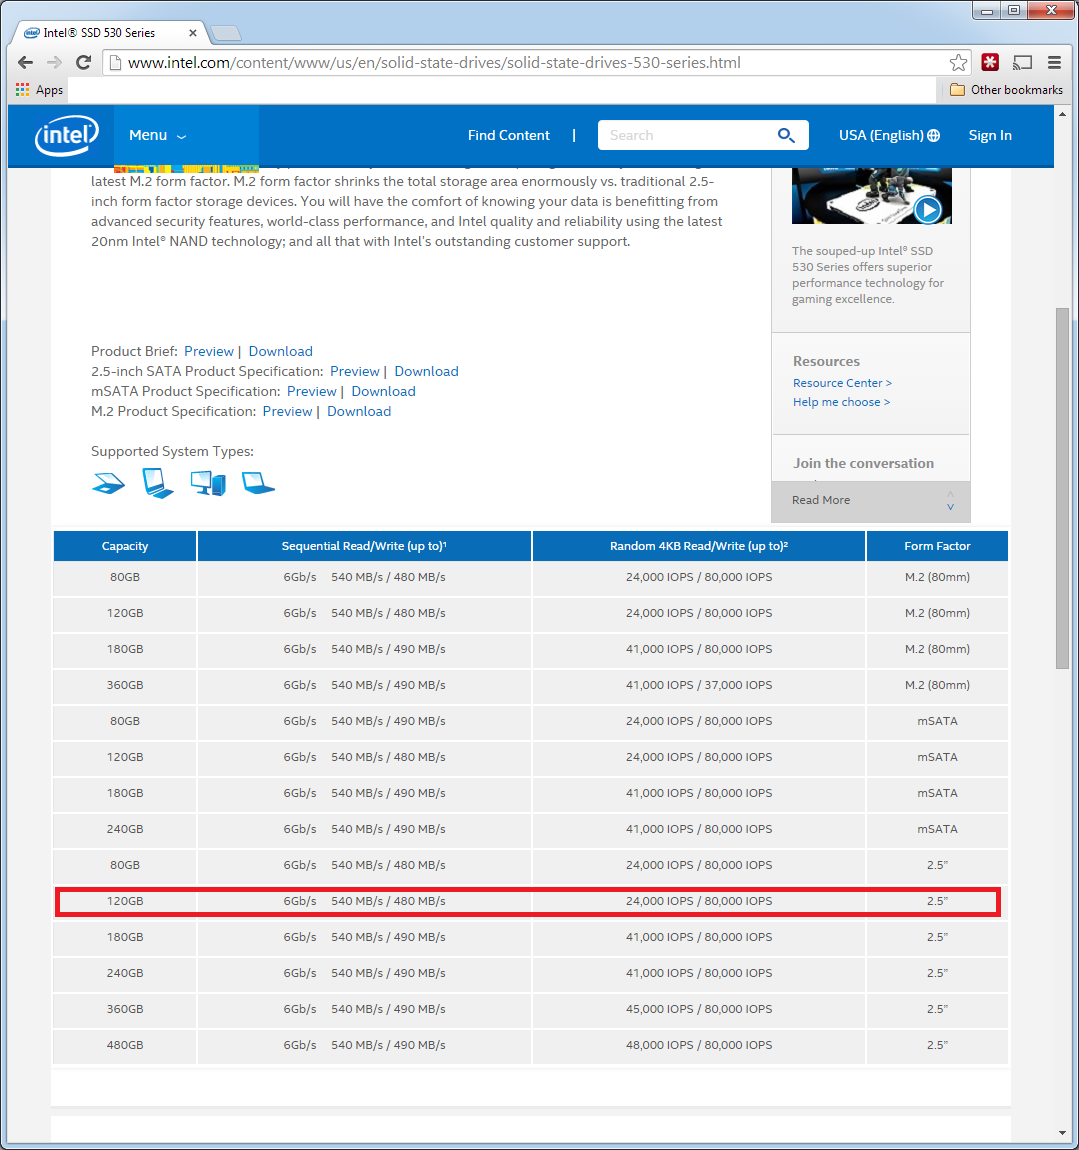Click the Random 4KB Read/Write column header
The width and height of the screenshot is (1079, 1150).
pos(699,546)
